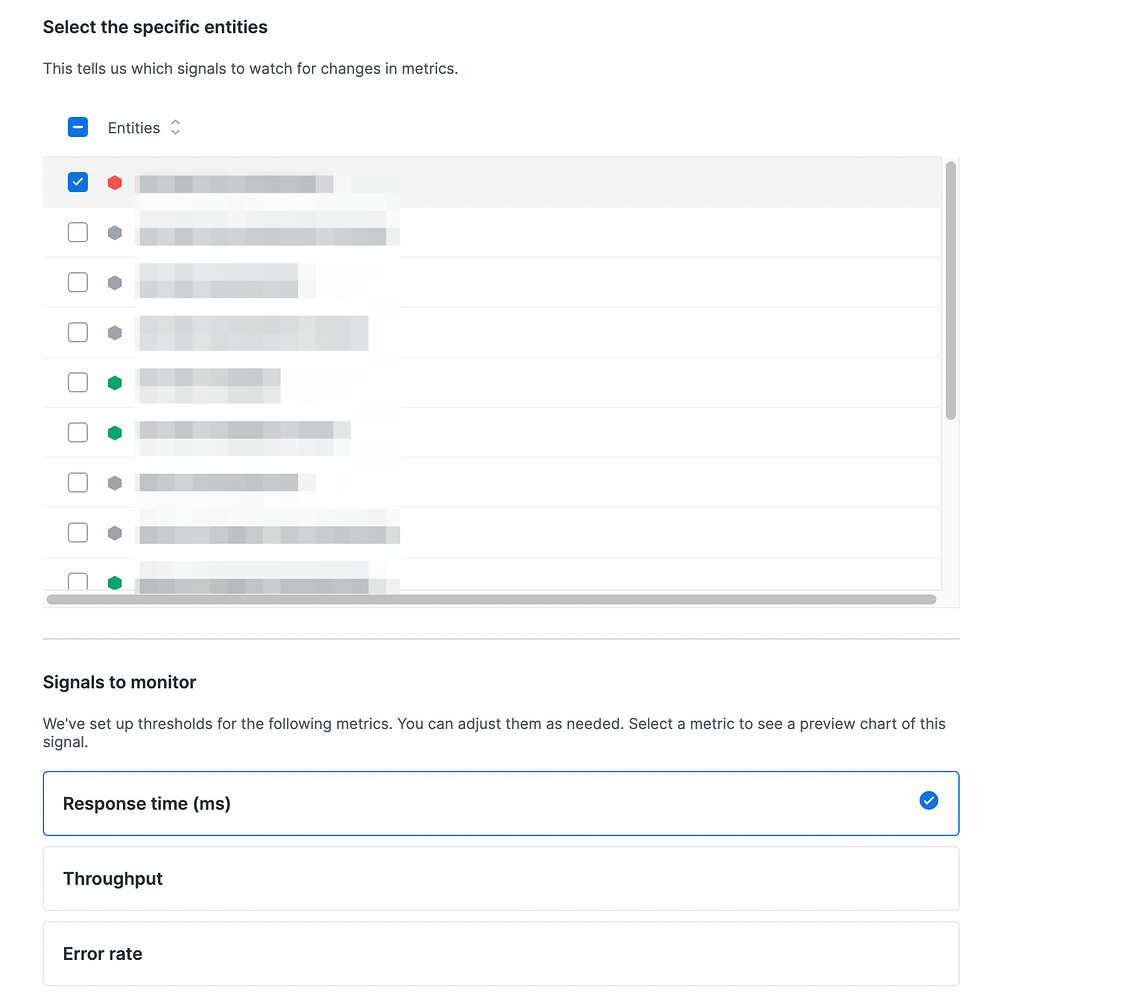Uncheck the checked first entity checkbox
Image resolution: width=1142 pixels, height=1000 pixels.
[x=78, y=182]
